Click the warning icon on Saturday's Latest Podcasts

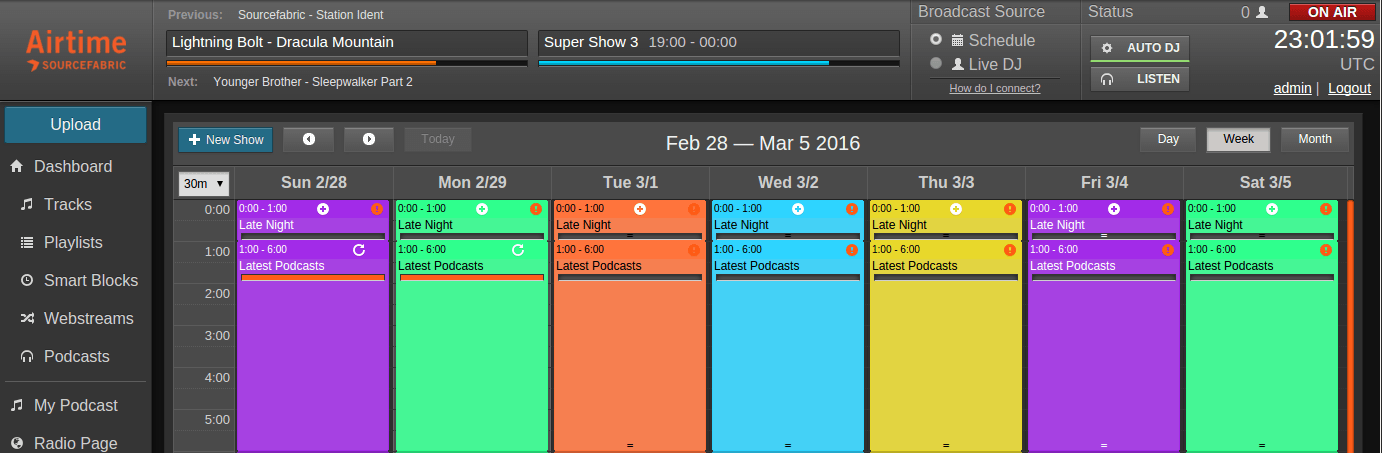[1326, 250]
